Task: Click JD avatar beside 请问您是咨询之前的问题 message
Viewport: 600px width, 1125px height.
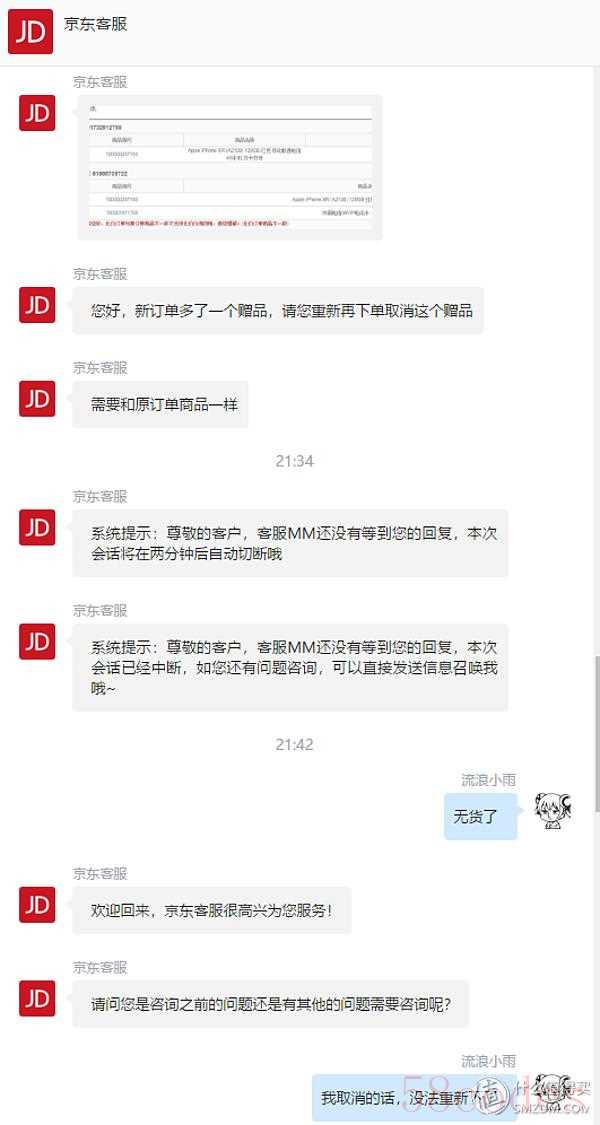Action: 37,999
